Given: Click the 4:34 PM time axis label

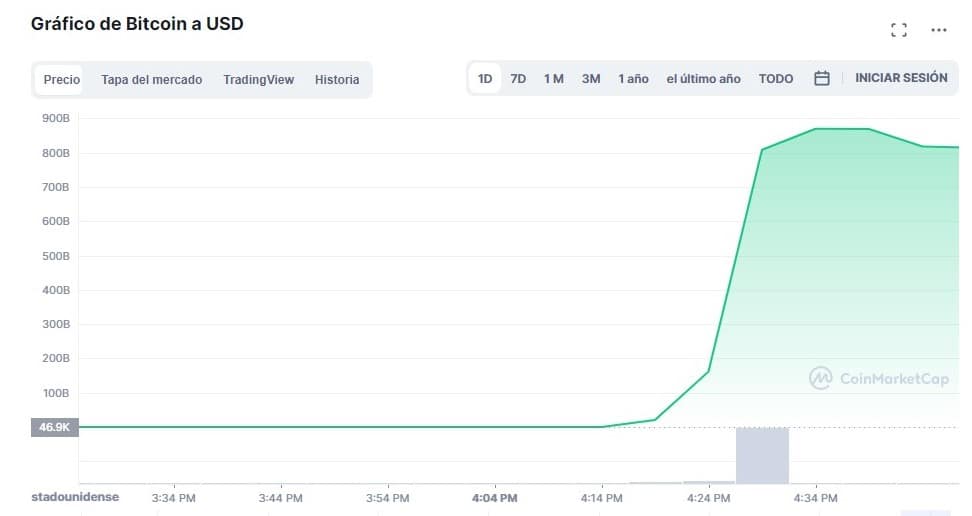Looking at the screenshot, I should coord(815,498).
